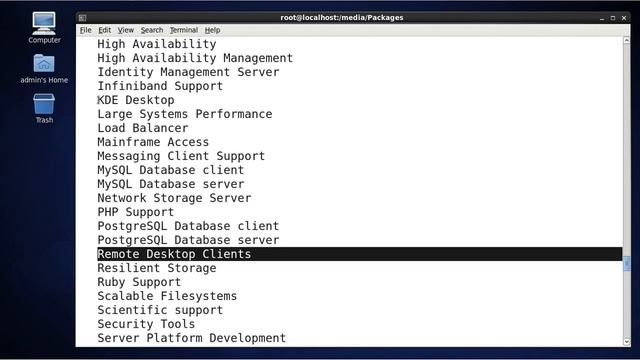Click the 'High Availability' line

[x=157, y=44]
